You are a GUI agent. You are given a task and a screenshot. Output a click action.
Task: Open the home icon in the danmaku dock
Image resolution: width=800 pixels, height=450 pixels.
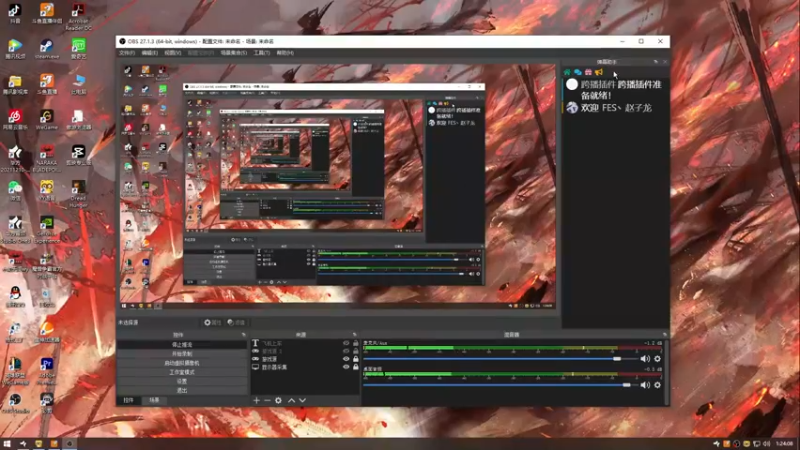567,72
